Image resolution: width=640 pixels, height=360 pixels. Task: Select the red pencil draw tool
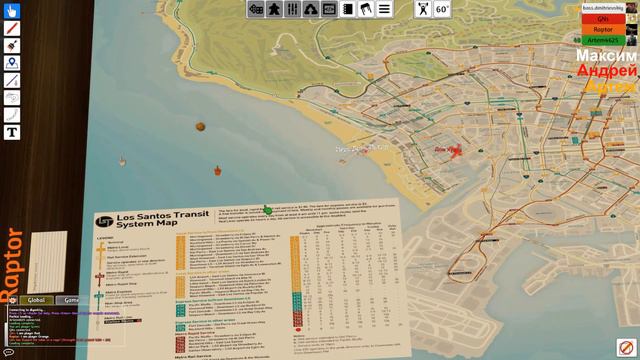pyautogui.click(x=12, y=29)
